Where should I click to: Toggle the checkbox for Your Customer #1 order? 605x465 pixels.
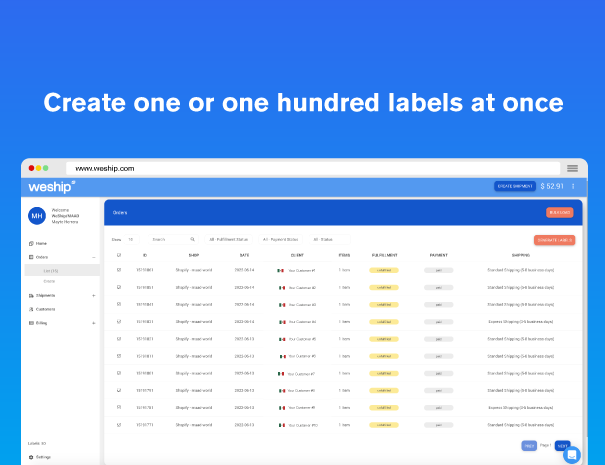coord(119,270)
